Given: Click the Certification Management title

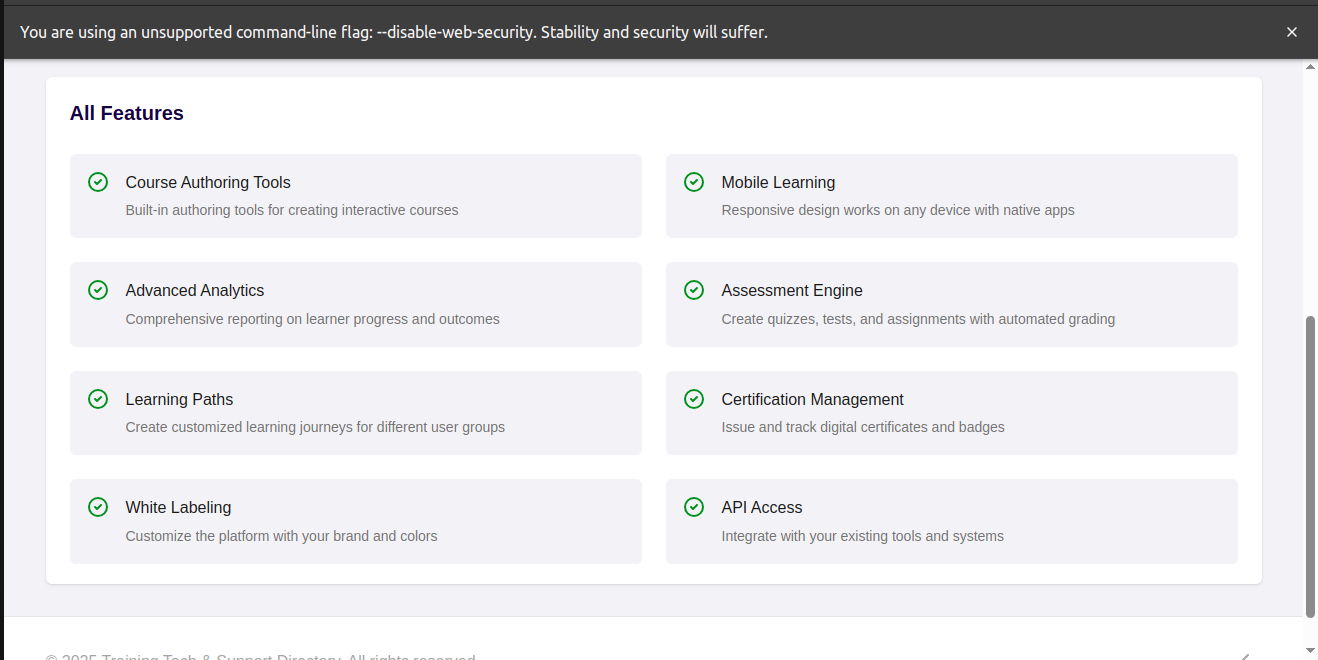Looking at the screenshot, I should click(812, 399).
